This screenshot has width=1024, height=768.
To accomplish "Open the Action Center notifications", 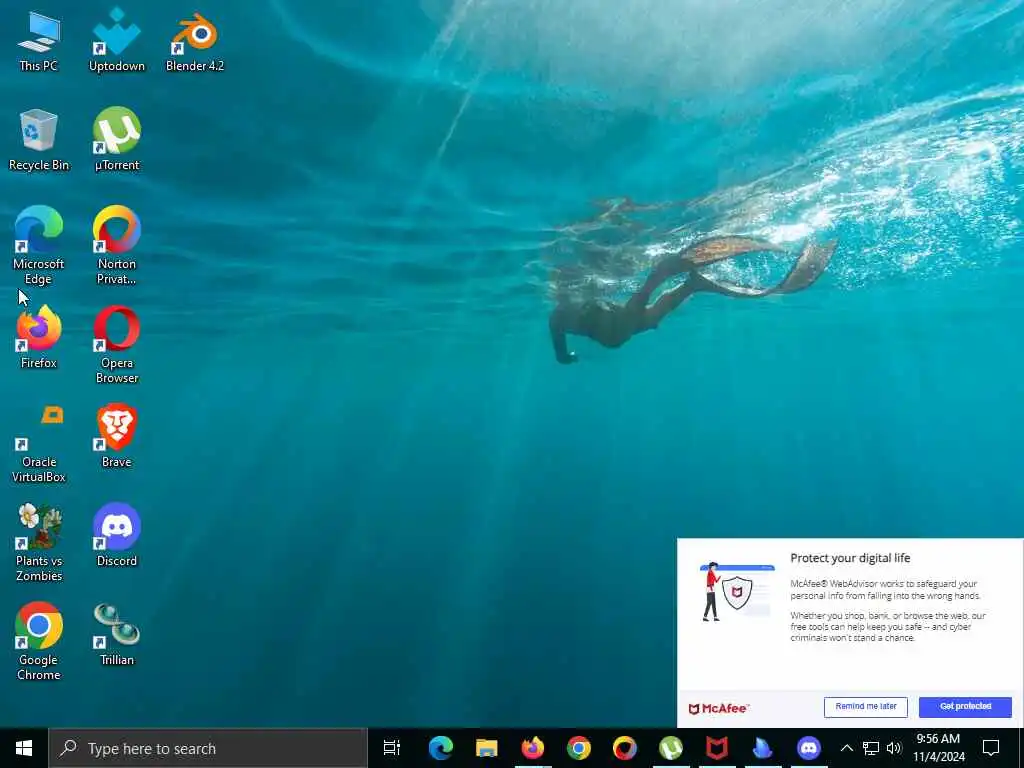I will pos(991,748).
